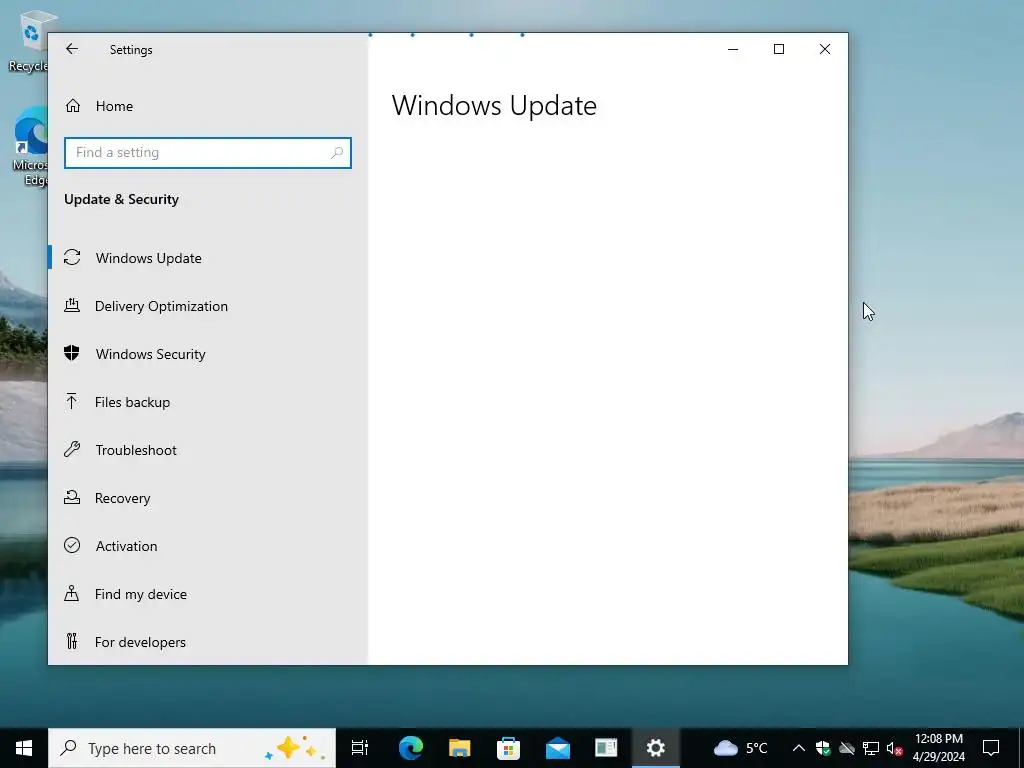Viewport: 1024px width, 768px height.
Task: Open the Mail app from the taskbar
Action: (x=558, y=748)
